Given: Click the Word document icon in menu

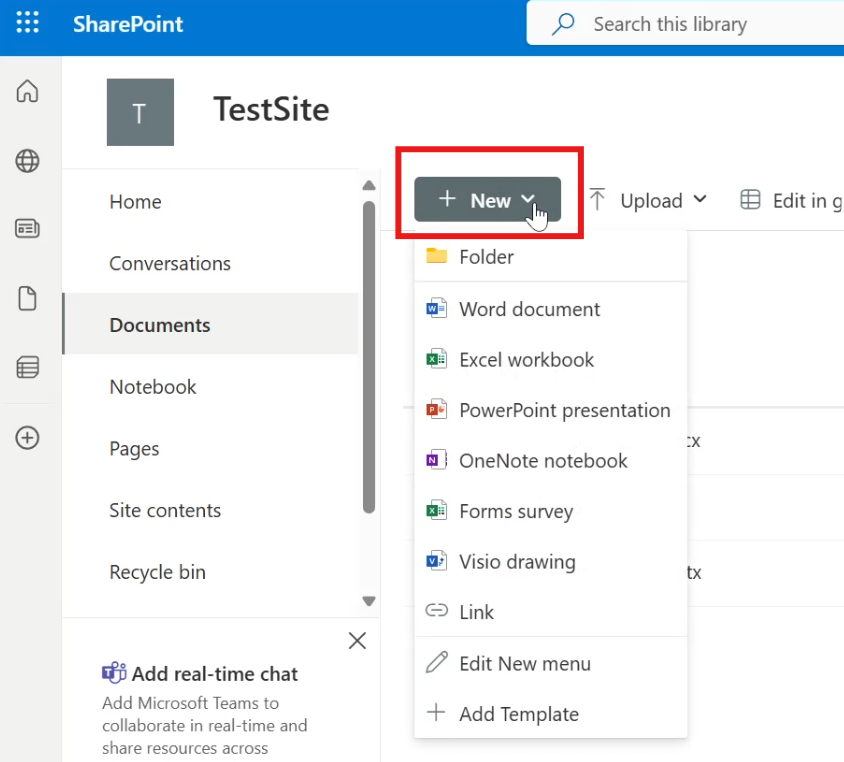Looking at the screenshot, I should (x=437, y=309).
